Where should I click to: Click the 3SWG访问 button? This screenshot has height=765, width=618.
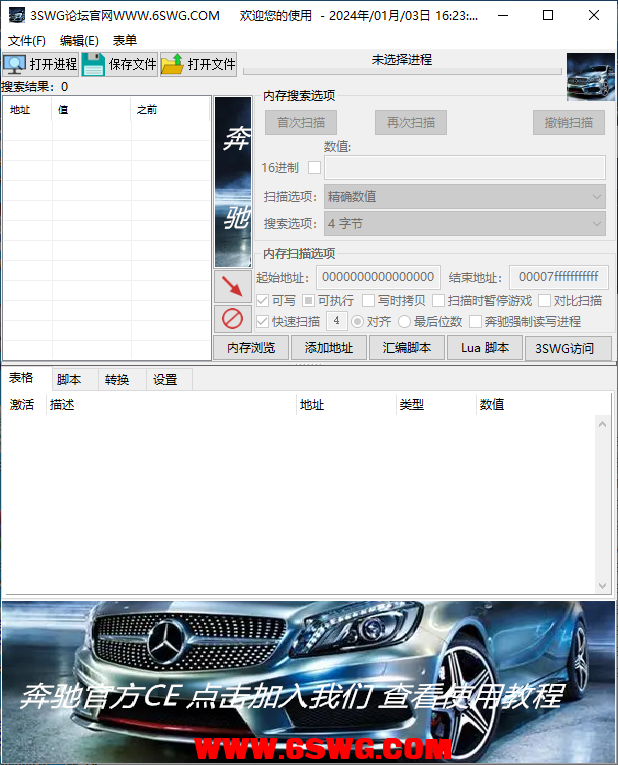point(568,348)
